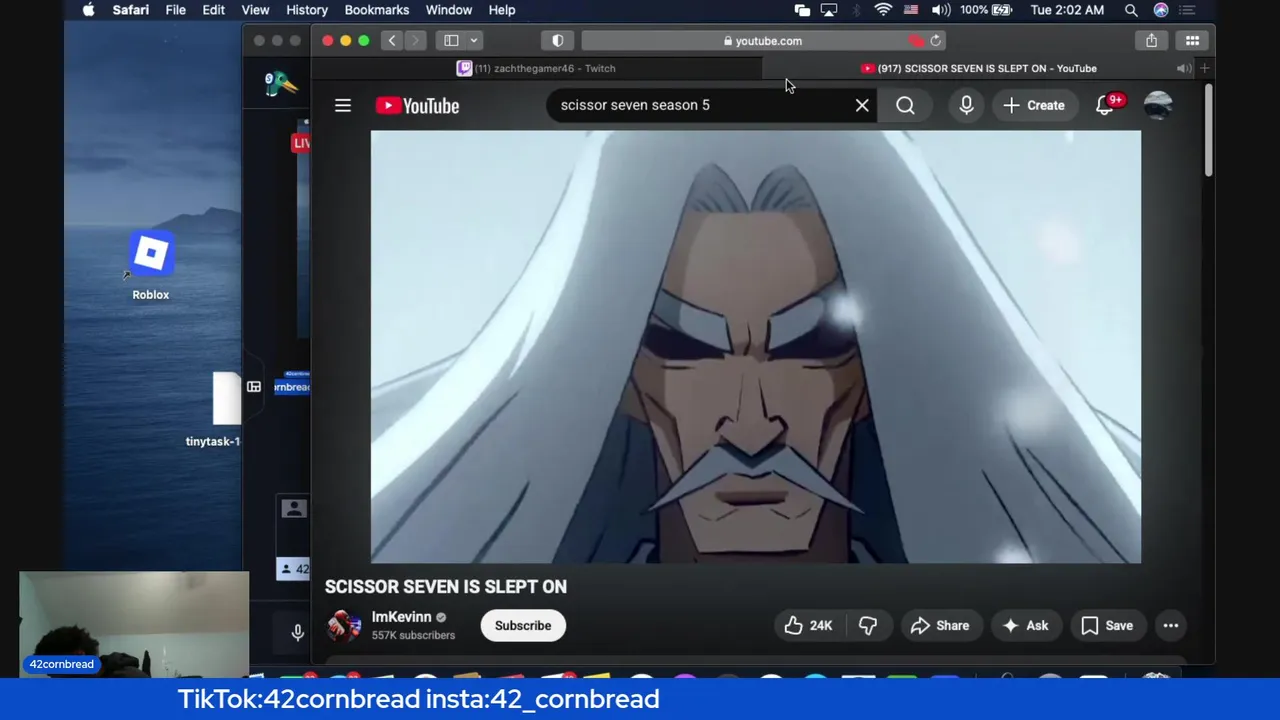The height and width of the screenshot is (720, 1280).
Task: Subscribe to the ImKevinn channel
Action: (523, 625)
